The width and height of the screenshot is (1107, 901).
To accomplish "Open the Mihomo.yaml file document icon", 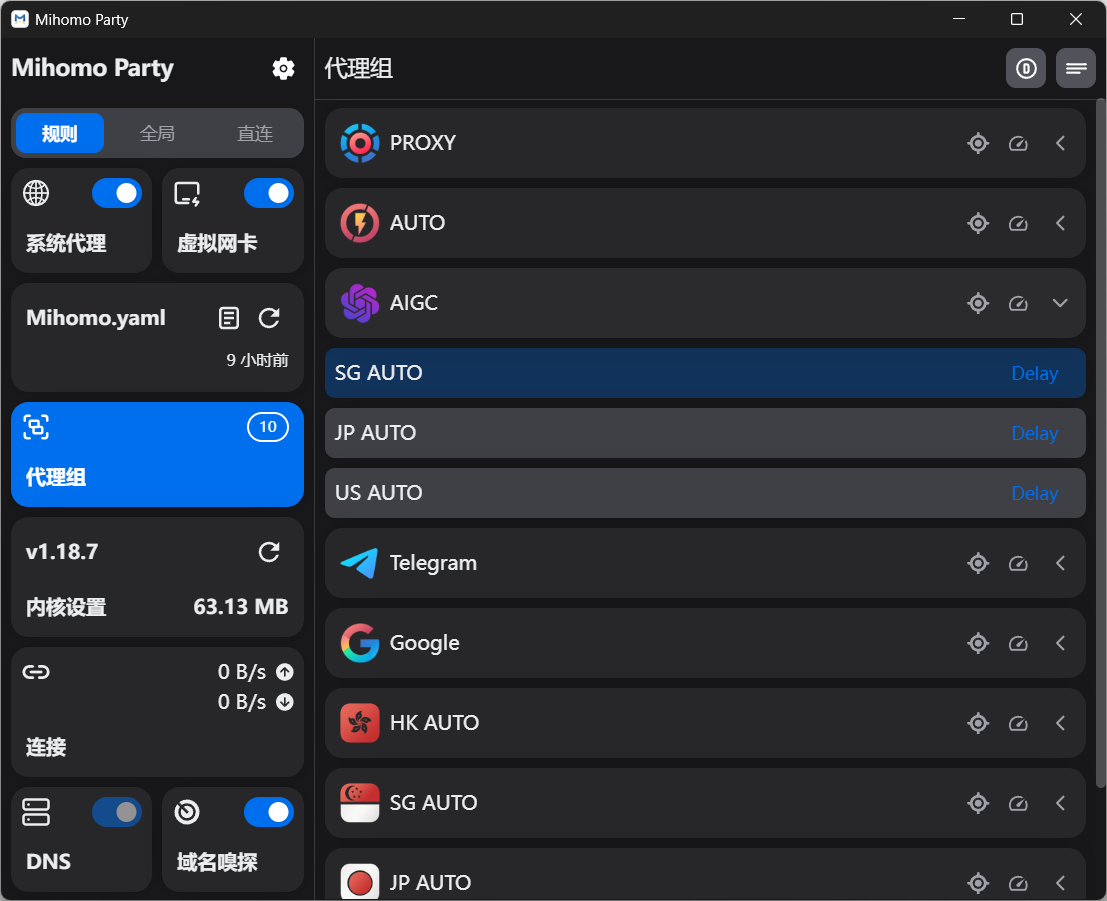I will point(229,318).
